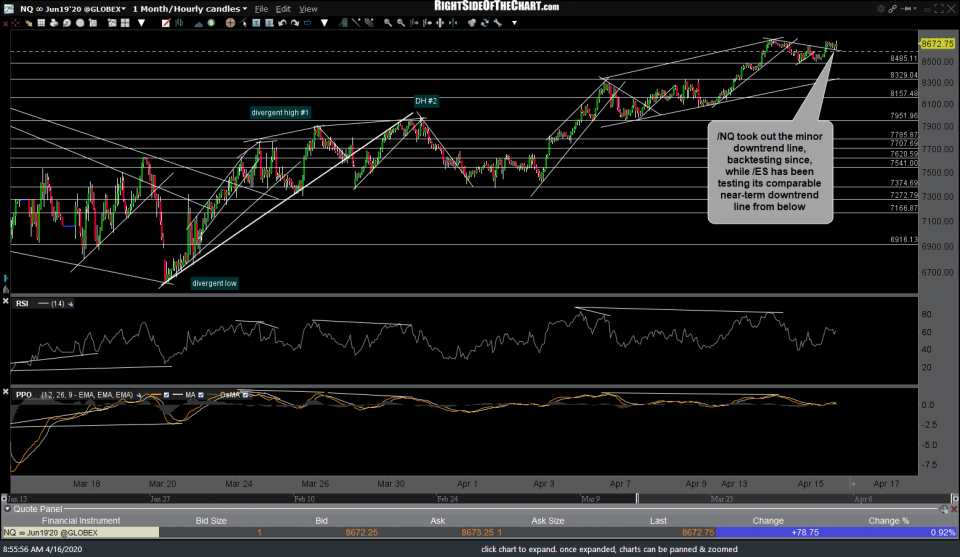Viewport: 960px width, 557px height.
Task: Open the File menu
Action: [261, 9]
